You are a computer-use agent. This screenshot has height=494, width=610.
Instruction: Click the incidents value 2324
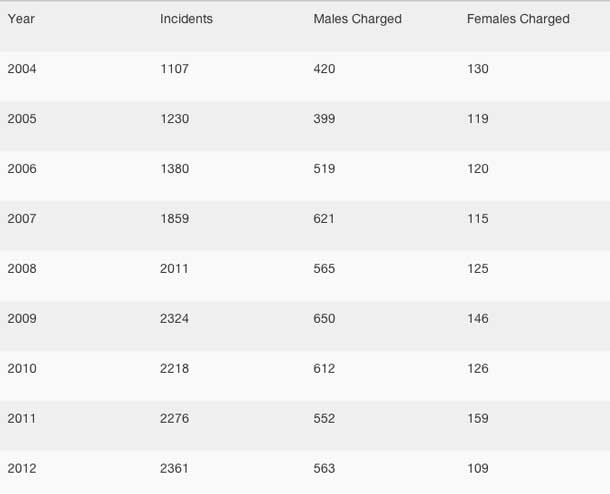[175, 319]
